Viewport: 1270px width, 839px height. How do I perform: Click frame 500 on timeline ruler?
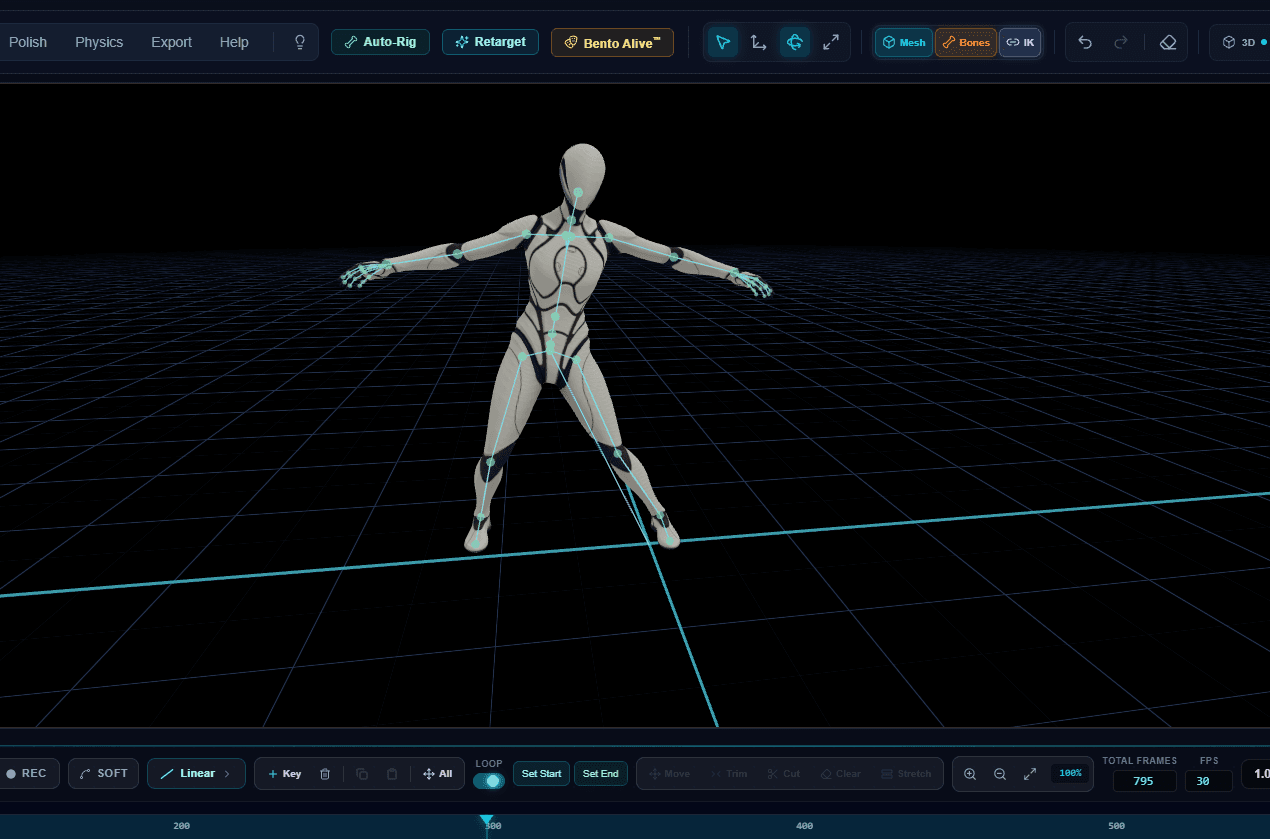click(x=1116, y=826)
